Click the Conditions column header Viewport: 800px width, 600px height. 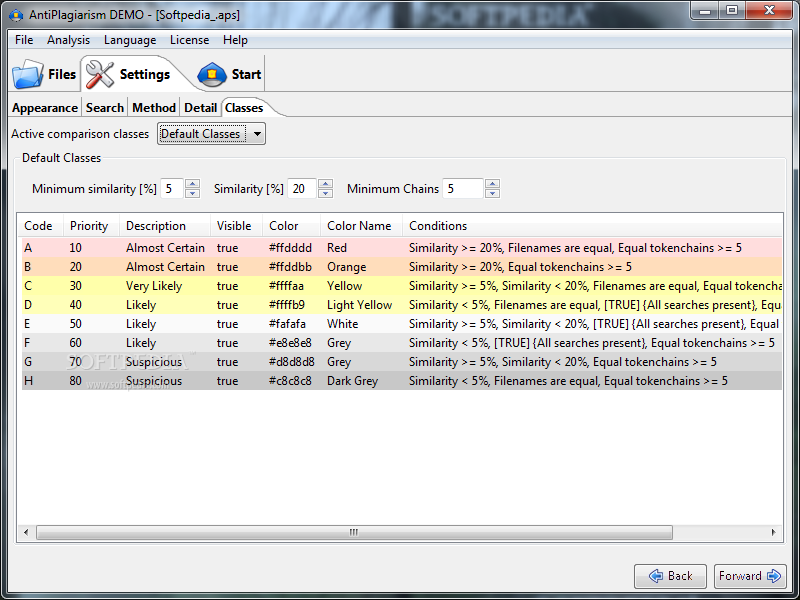(592, 226)
